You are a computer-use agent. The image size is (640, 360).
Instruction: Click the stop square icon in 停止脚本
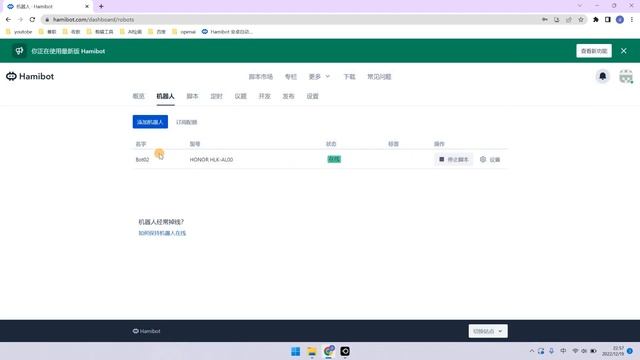[442, 159]
